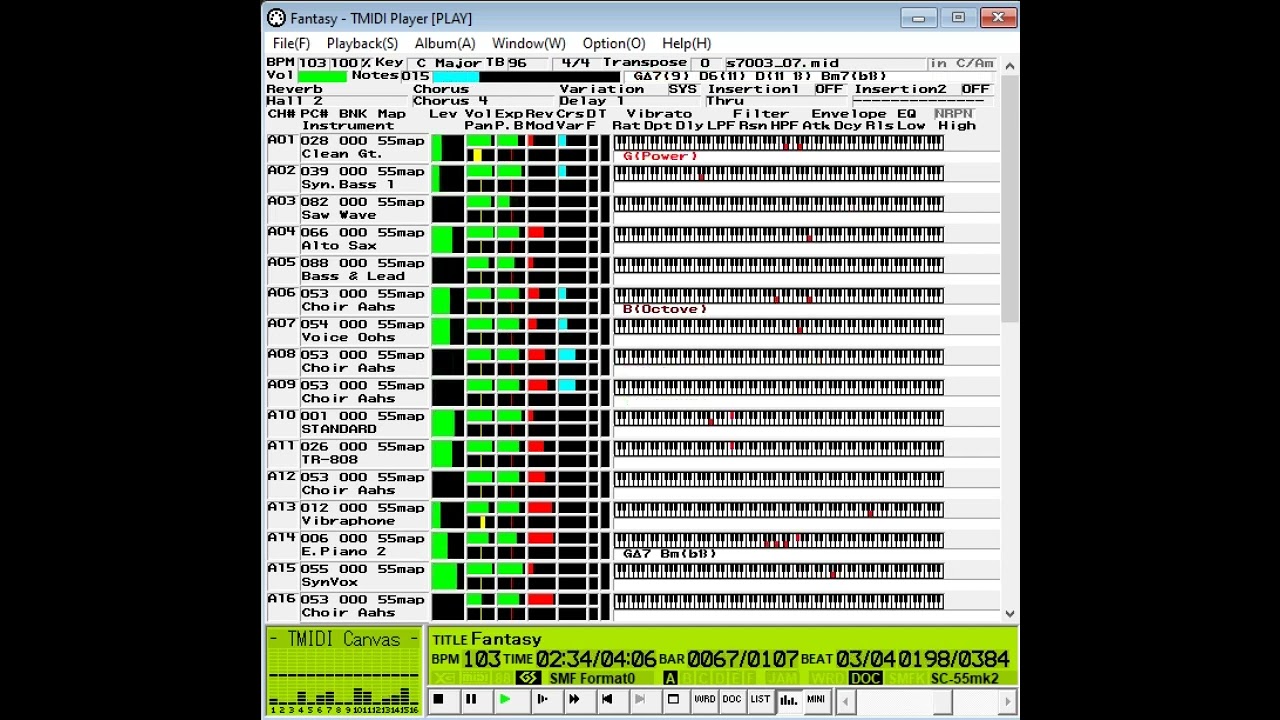Toggle the level meter bars icon
The height and width of the screenshot is (720, 1280).
(788, 700)
